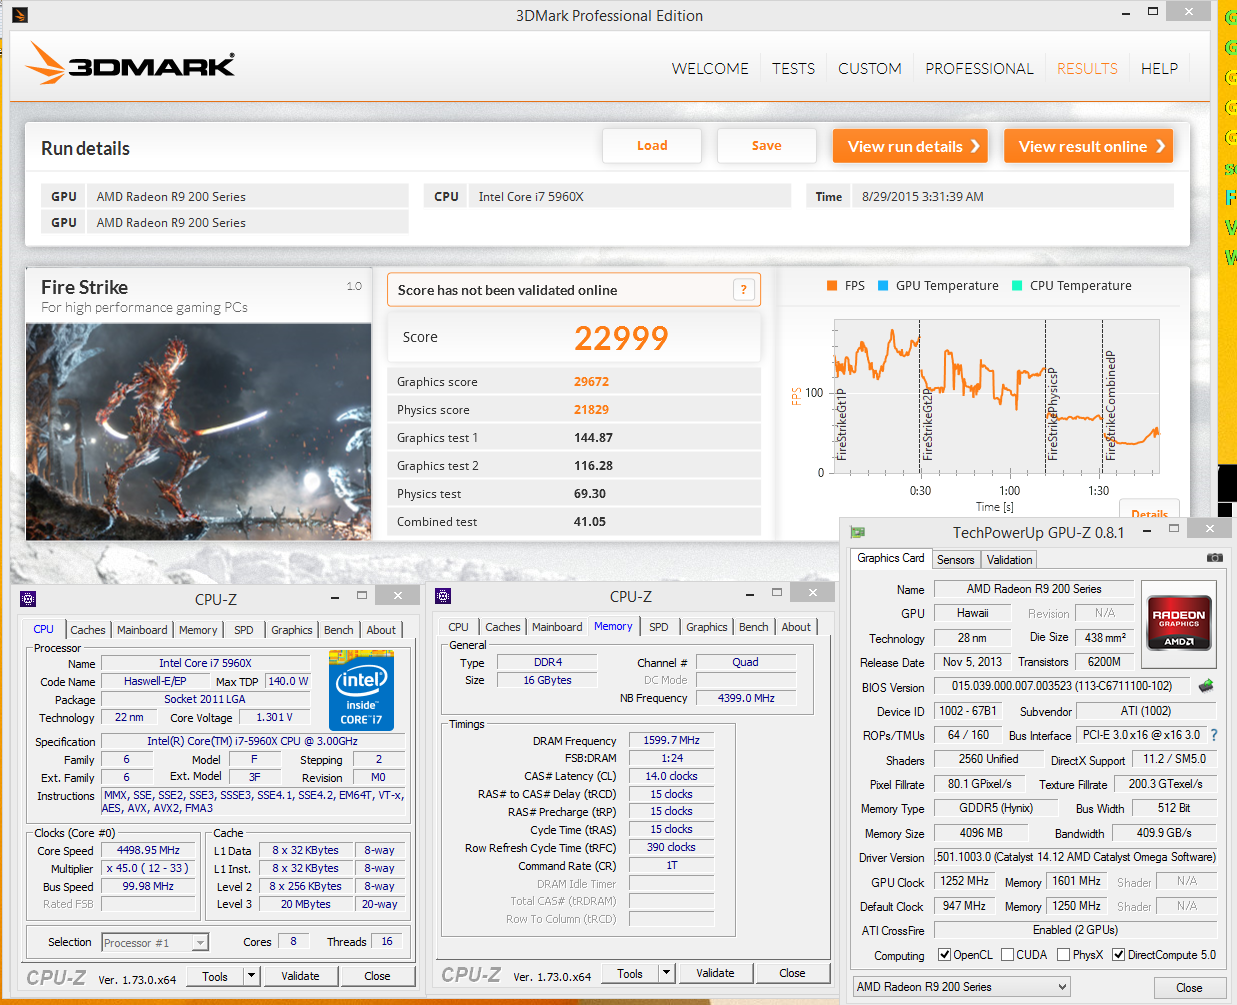Click View result online button
1237x1005 pixels.
point(1088,146)
